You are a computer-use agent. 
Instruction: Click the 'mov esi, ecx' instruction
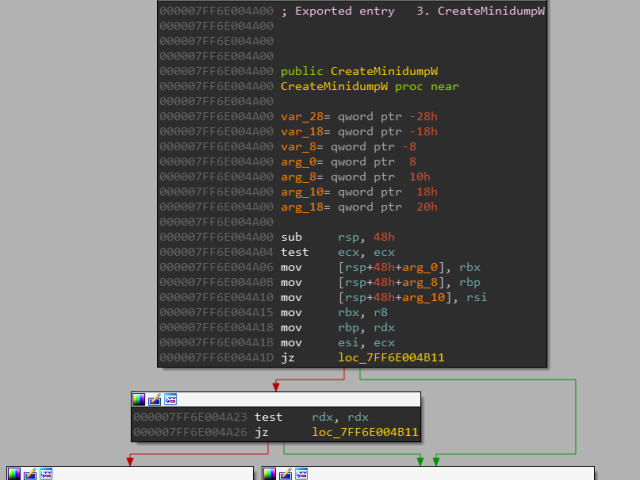(x=338, y=343)
